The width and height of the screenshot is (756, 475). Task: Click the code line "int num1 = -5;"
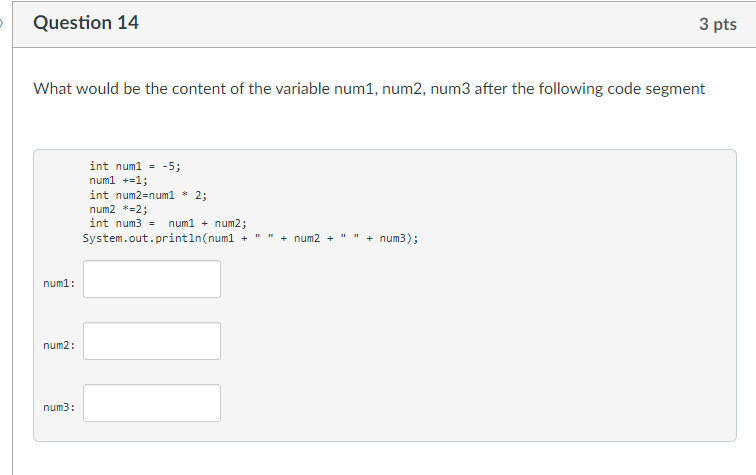pos(135,166)
